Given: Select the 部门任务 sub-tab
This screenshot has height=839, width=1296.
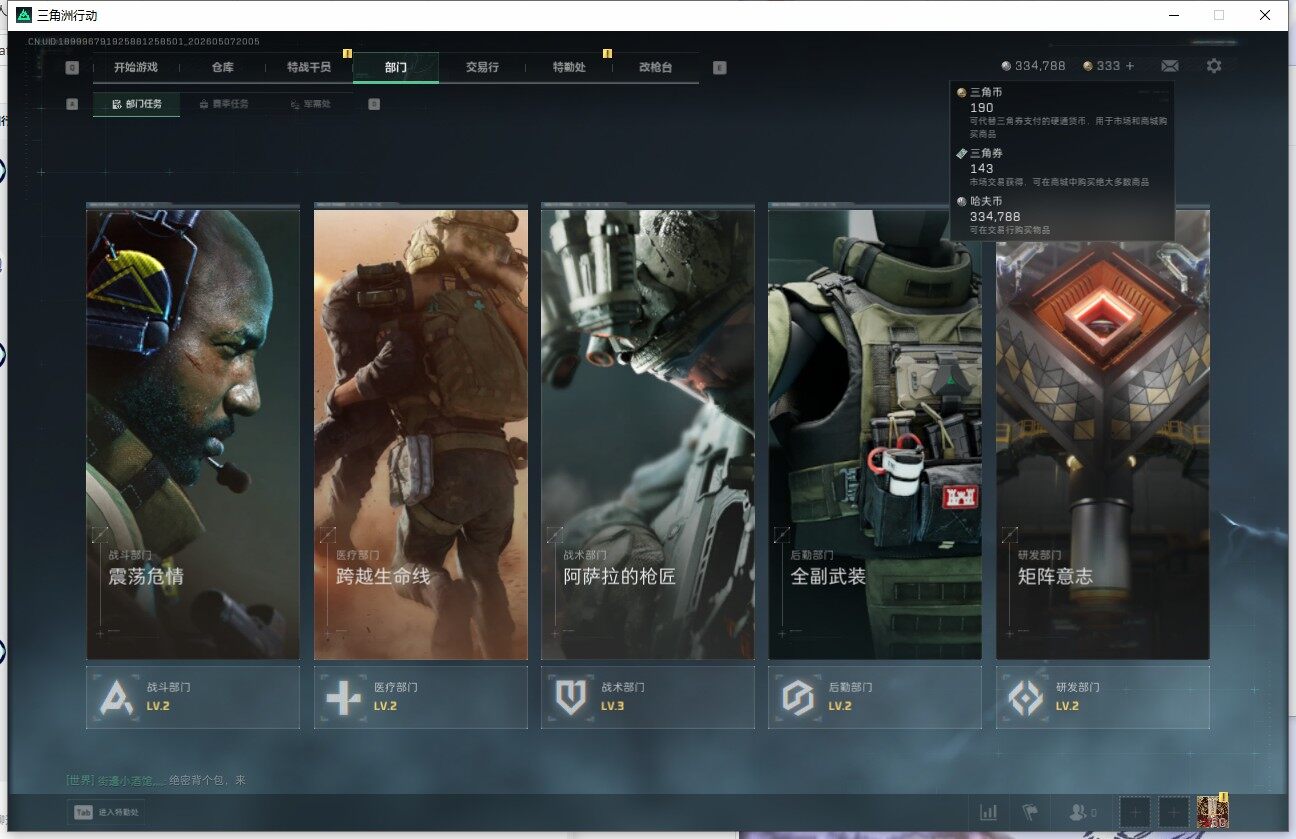Looking at the screenshot, I should point(137,104).
